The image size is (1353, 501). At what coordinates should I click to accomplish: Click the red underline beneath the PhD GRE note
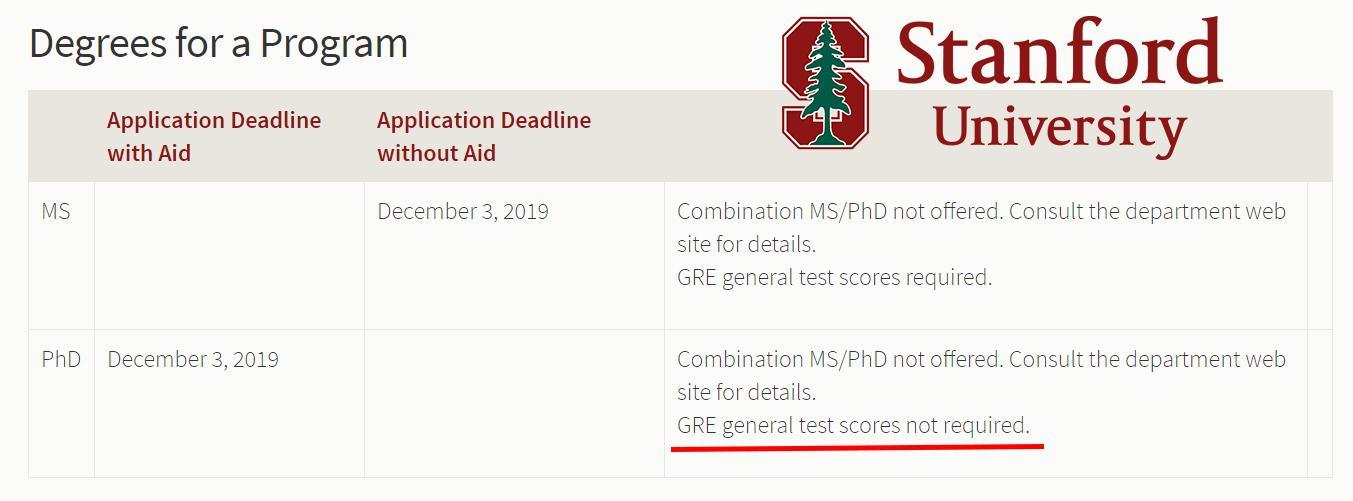[x=857, y=447]
